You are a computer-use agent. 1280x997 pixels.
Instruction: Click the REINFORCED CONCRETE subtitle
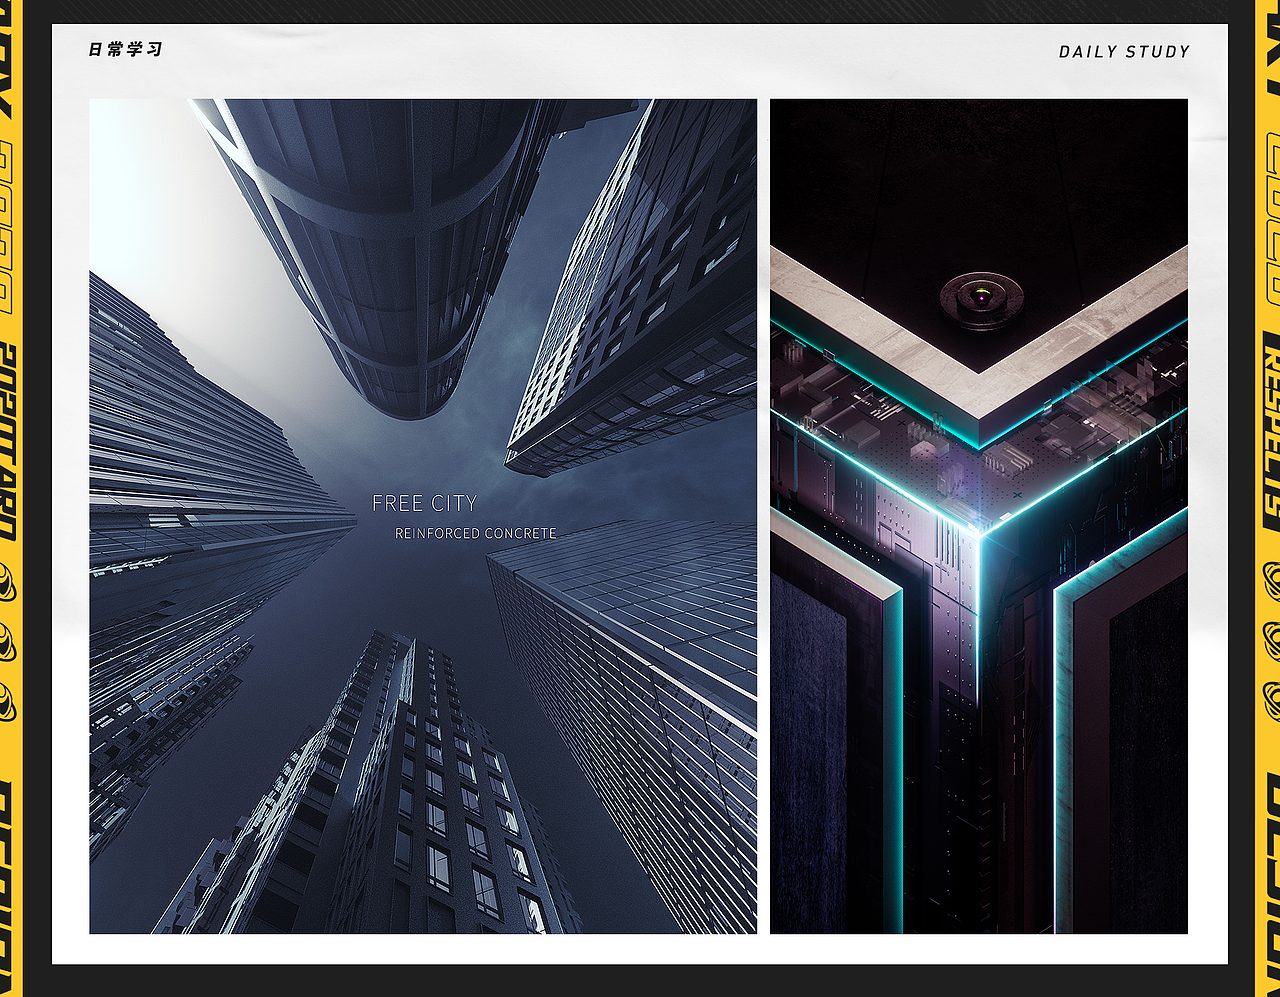[x=475, y=534]
